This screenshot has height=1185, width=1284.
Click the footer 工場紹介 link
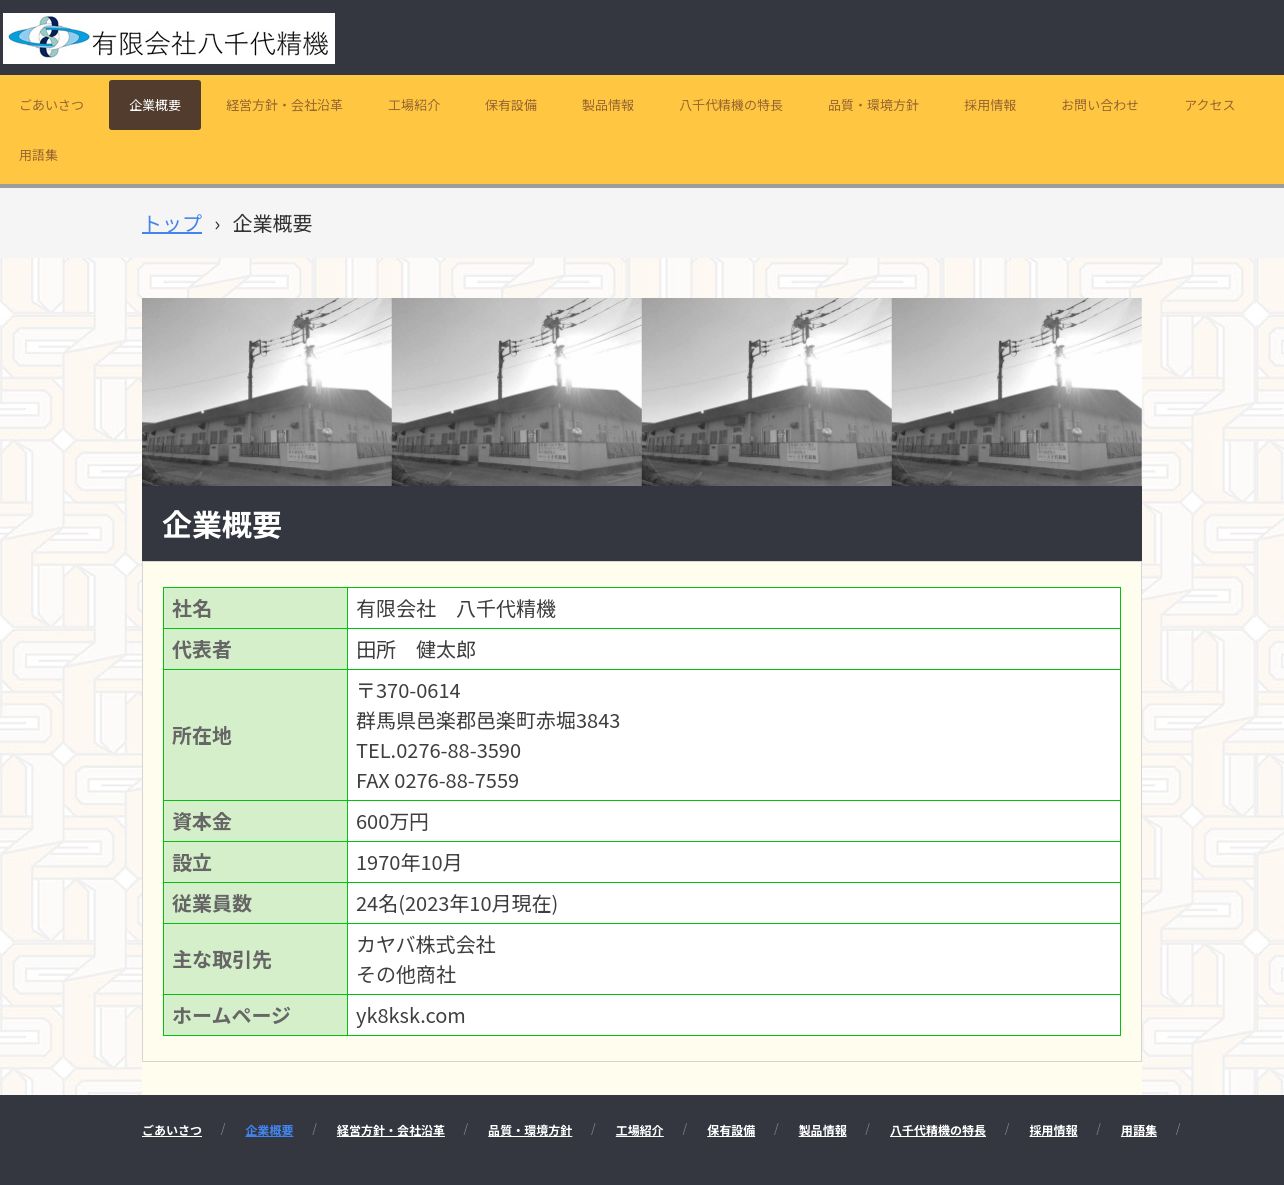click(x=640, y=1131)
